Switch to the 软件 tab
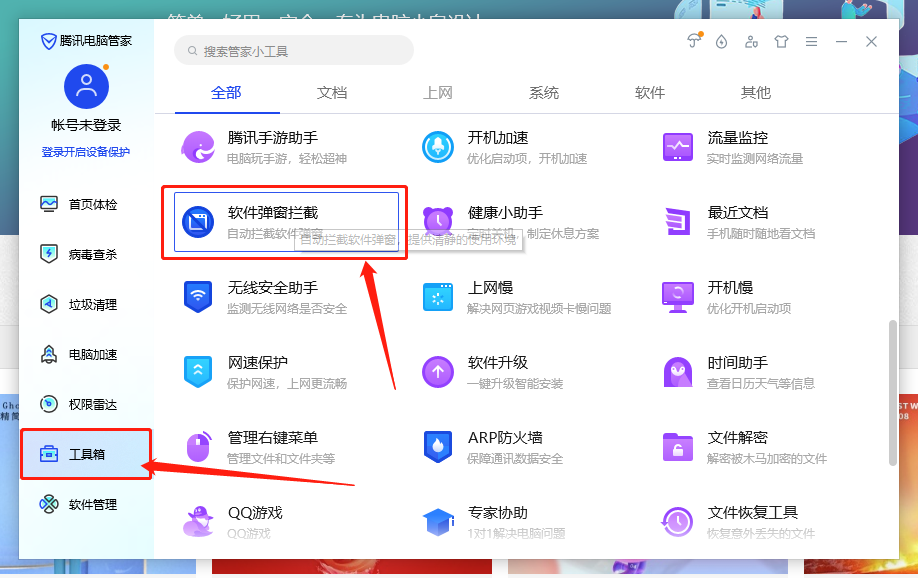The width and height of the screenshot is (918, 578). pyautogui.click(x=650, y=93)
